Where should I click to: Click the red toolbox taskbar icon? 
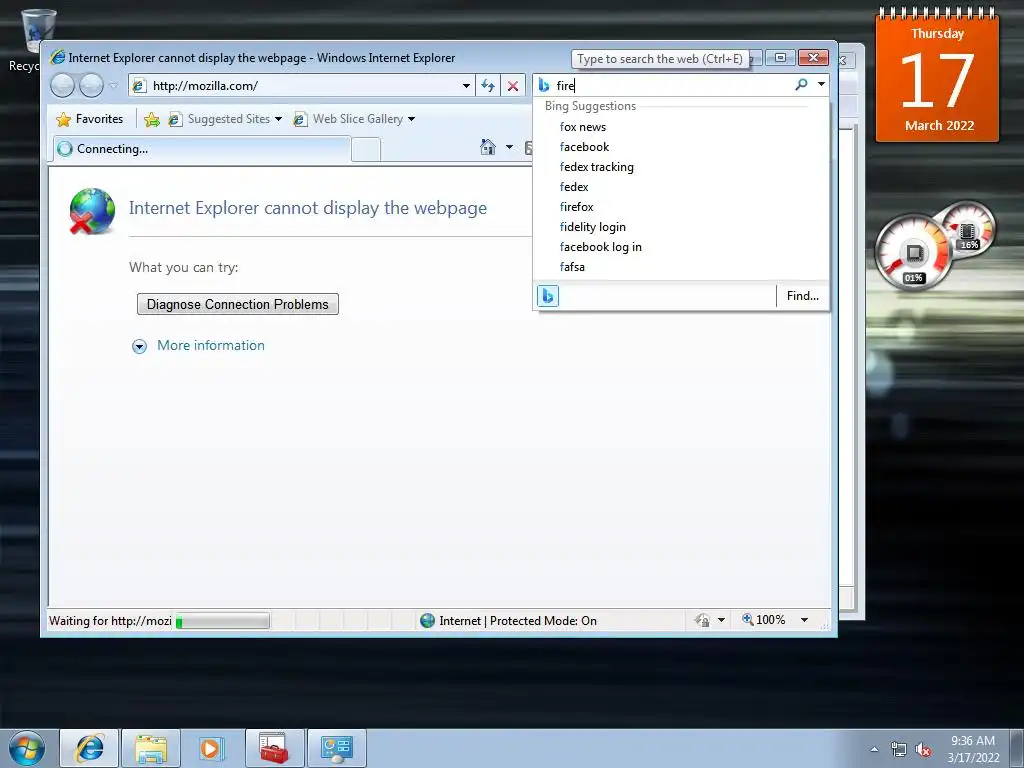[x=274, y=748]
